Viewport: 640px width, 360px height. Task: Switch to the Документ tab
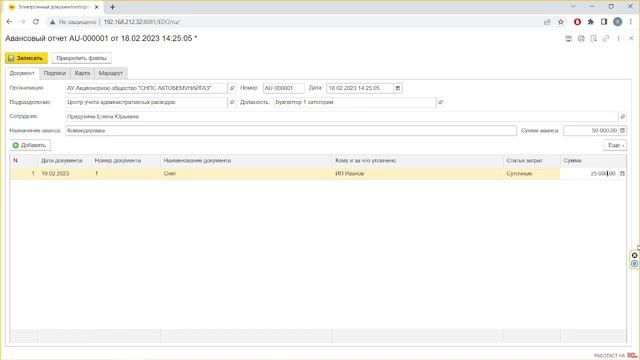pyautogui.click(x=22, y=73)
